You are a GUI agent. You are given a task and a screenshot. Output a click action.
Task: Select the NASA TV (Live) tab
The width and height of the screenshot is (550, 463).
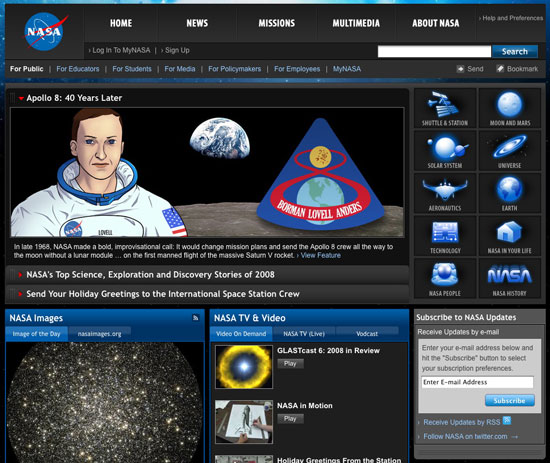click(x=304, y=334)
